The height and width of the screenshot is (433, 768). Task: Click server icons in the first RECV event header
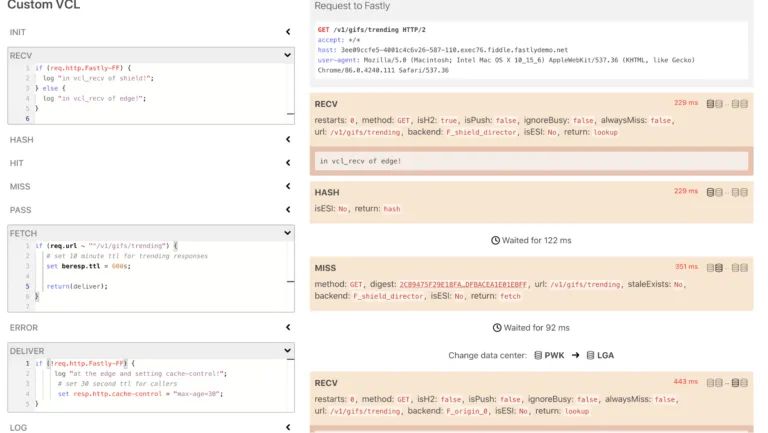pyautogui.click(x=726, y=104)
